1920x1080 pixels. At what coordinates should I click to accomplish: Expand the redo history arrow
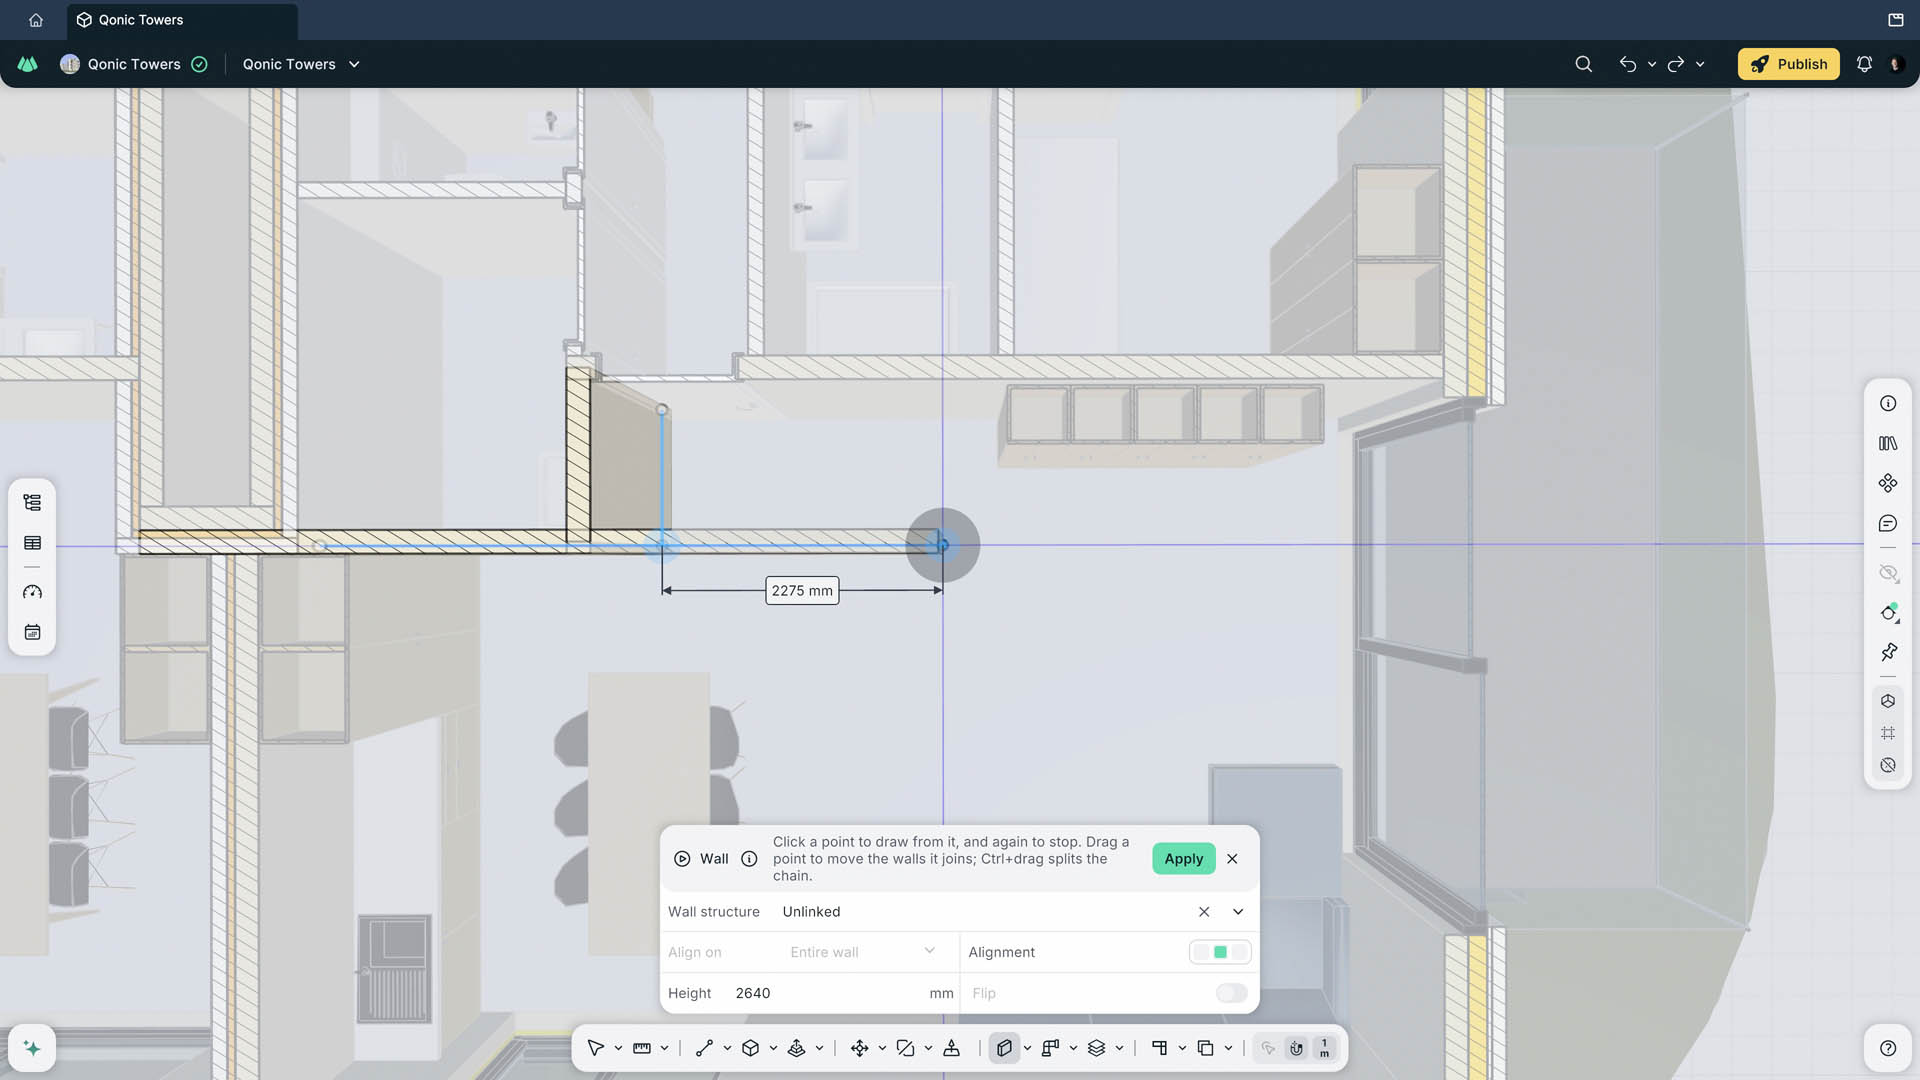point(1700,64)
